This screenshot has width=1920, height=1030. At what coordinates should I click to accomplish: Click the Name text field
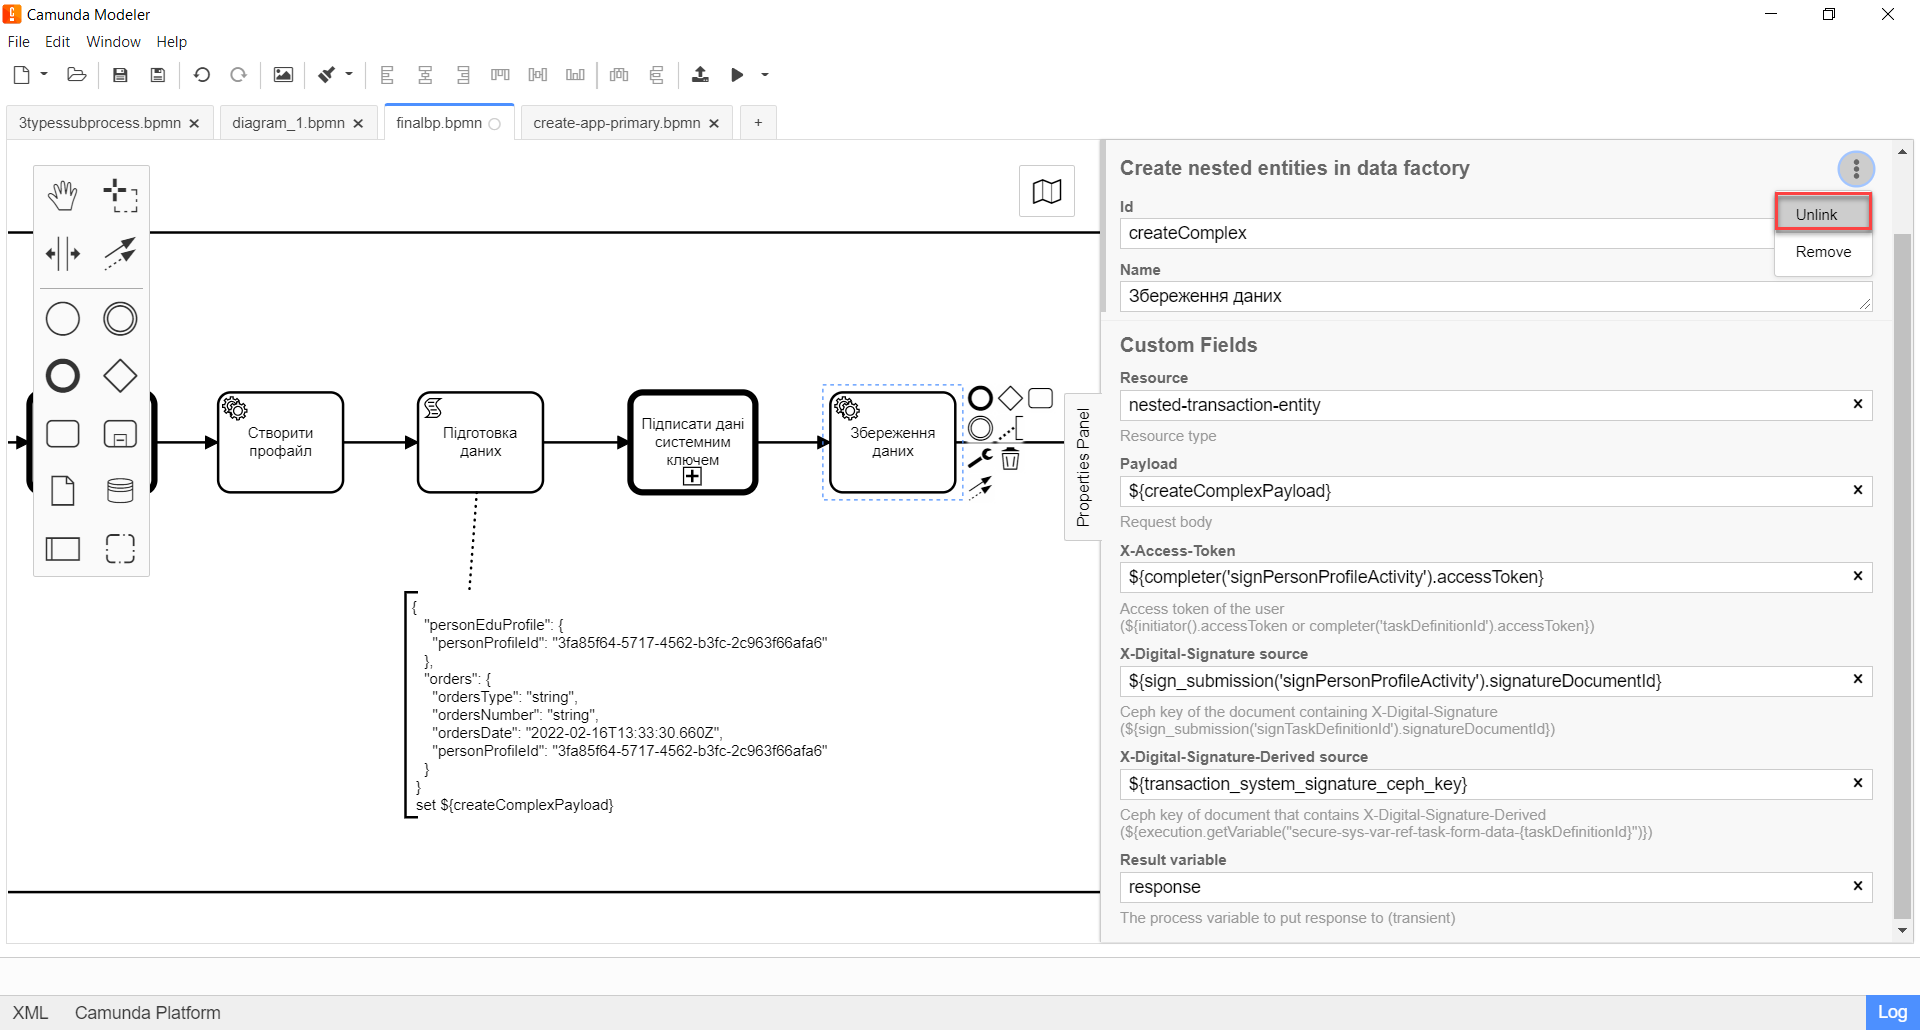1495,296
